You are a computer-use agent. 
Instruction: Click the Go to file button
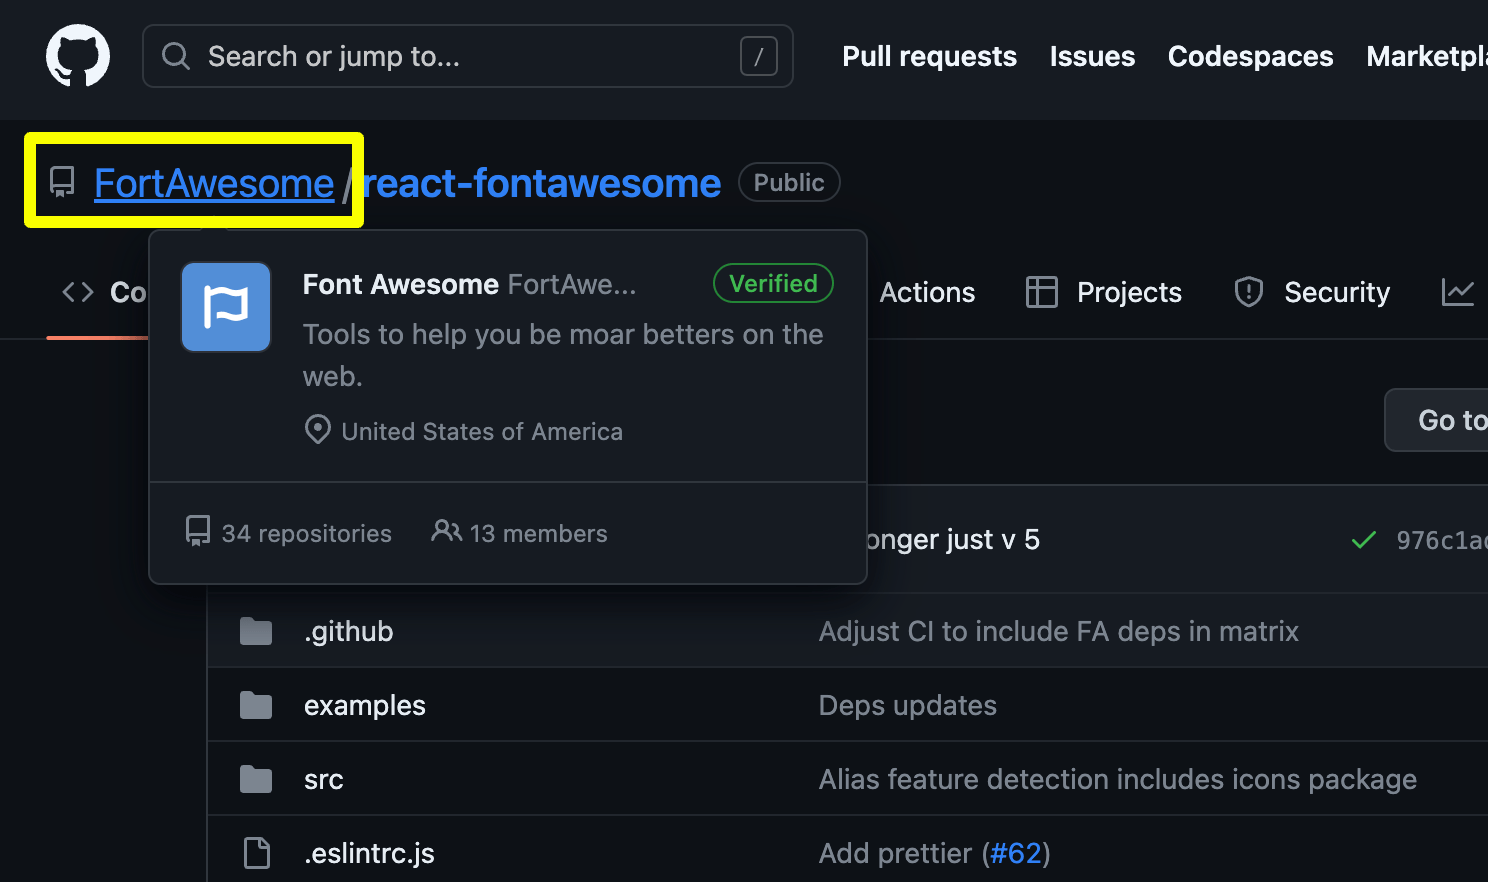coord(1437,420)
